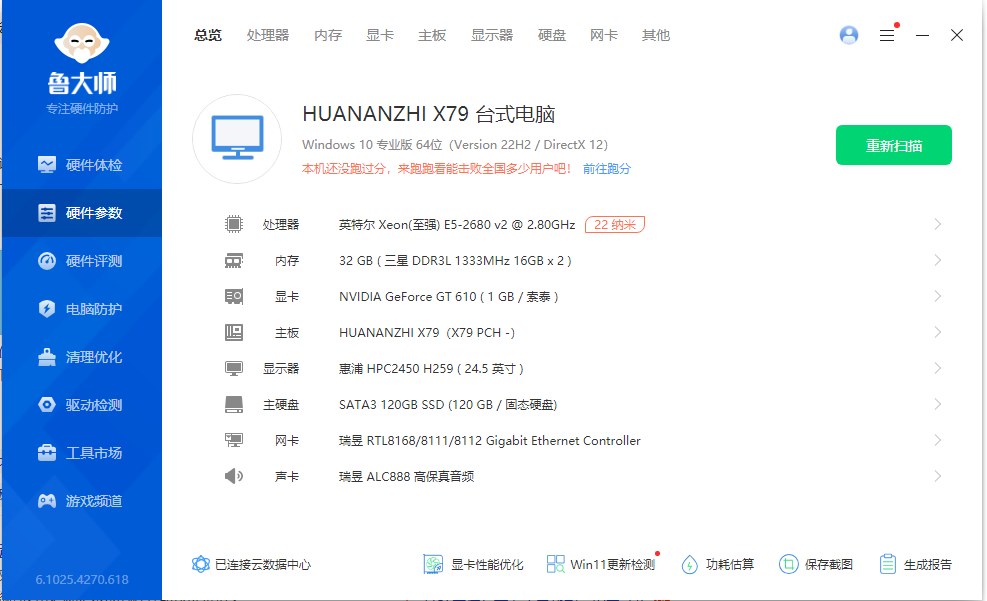Open 显卡性能优化
The width and height of the screenshot is (987, 601).
pyautogui.click(x=473, y=564)
